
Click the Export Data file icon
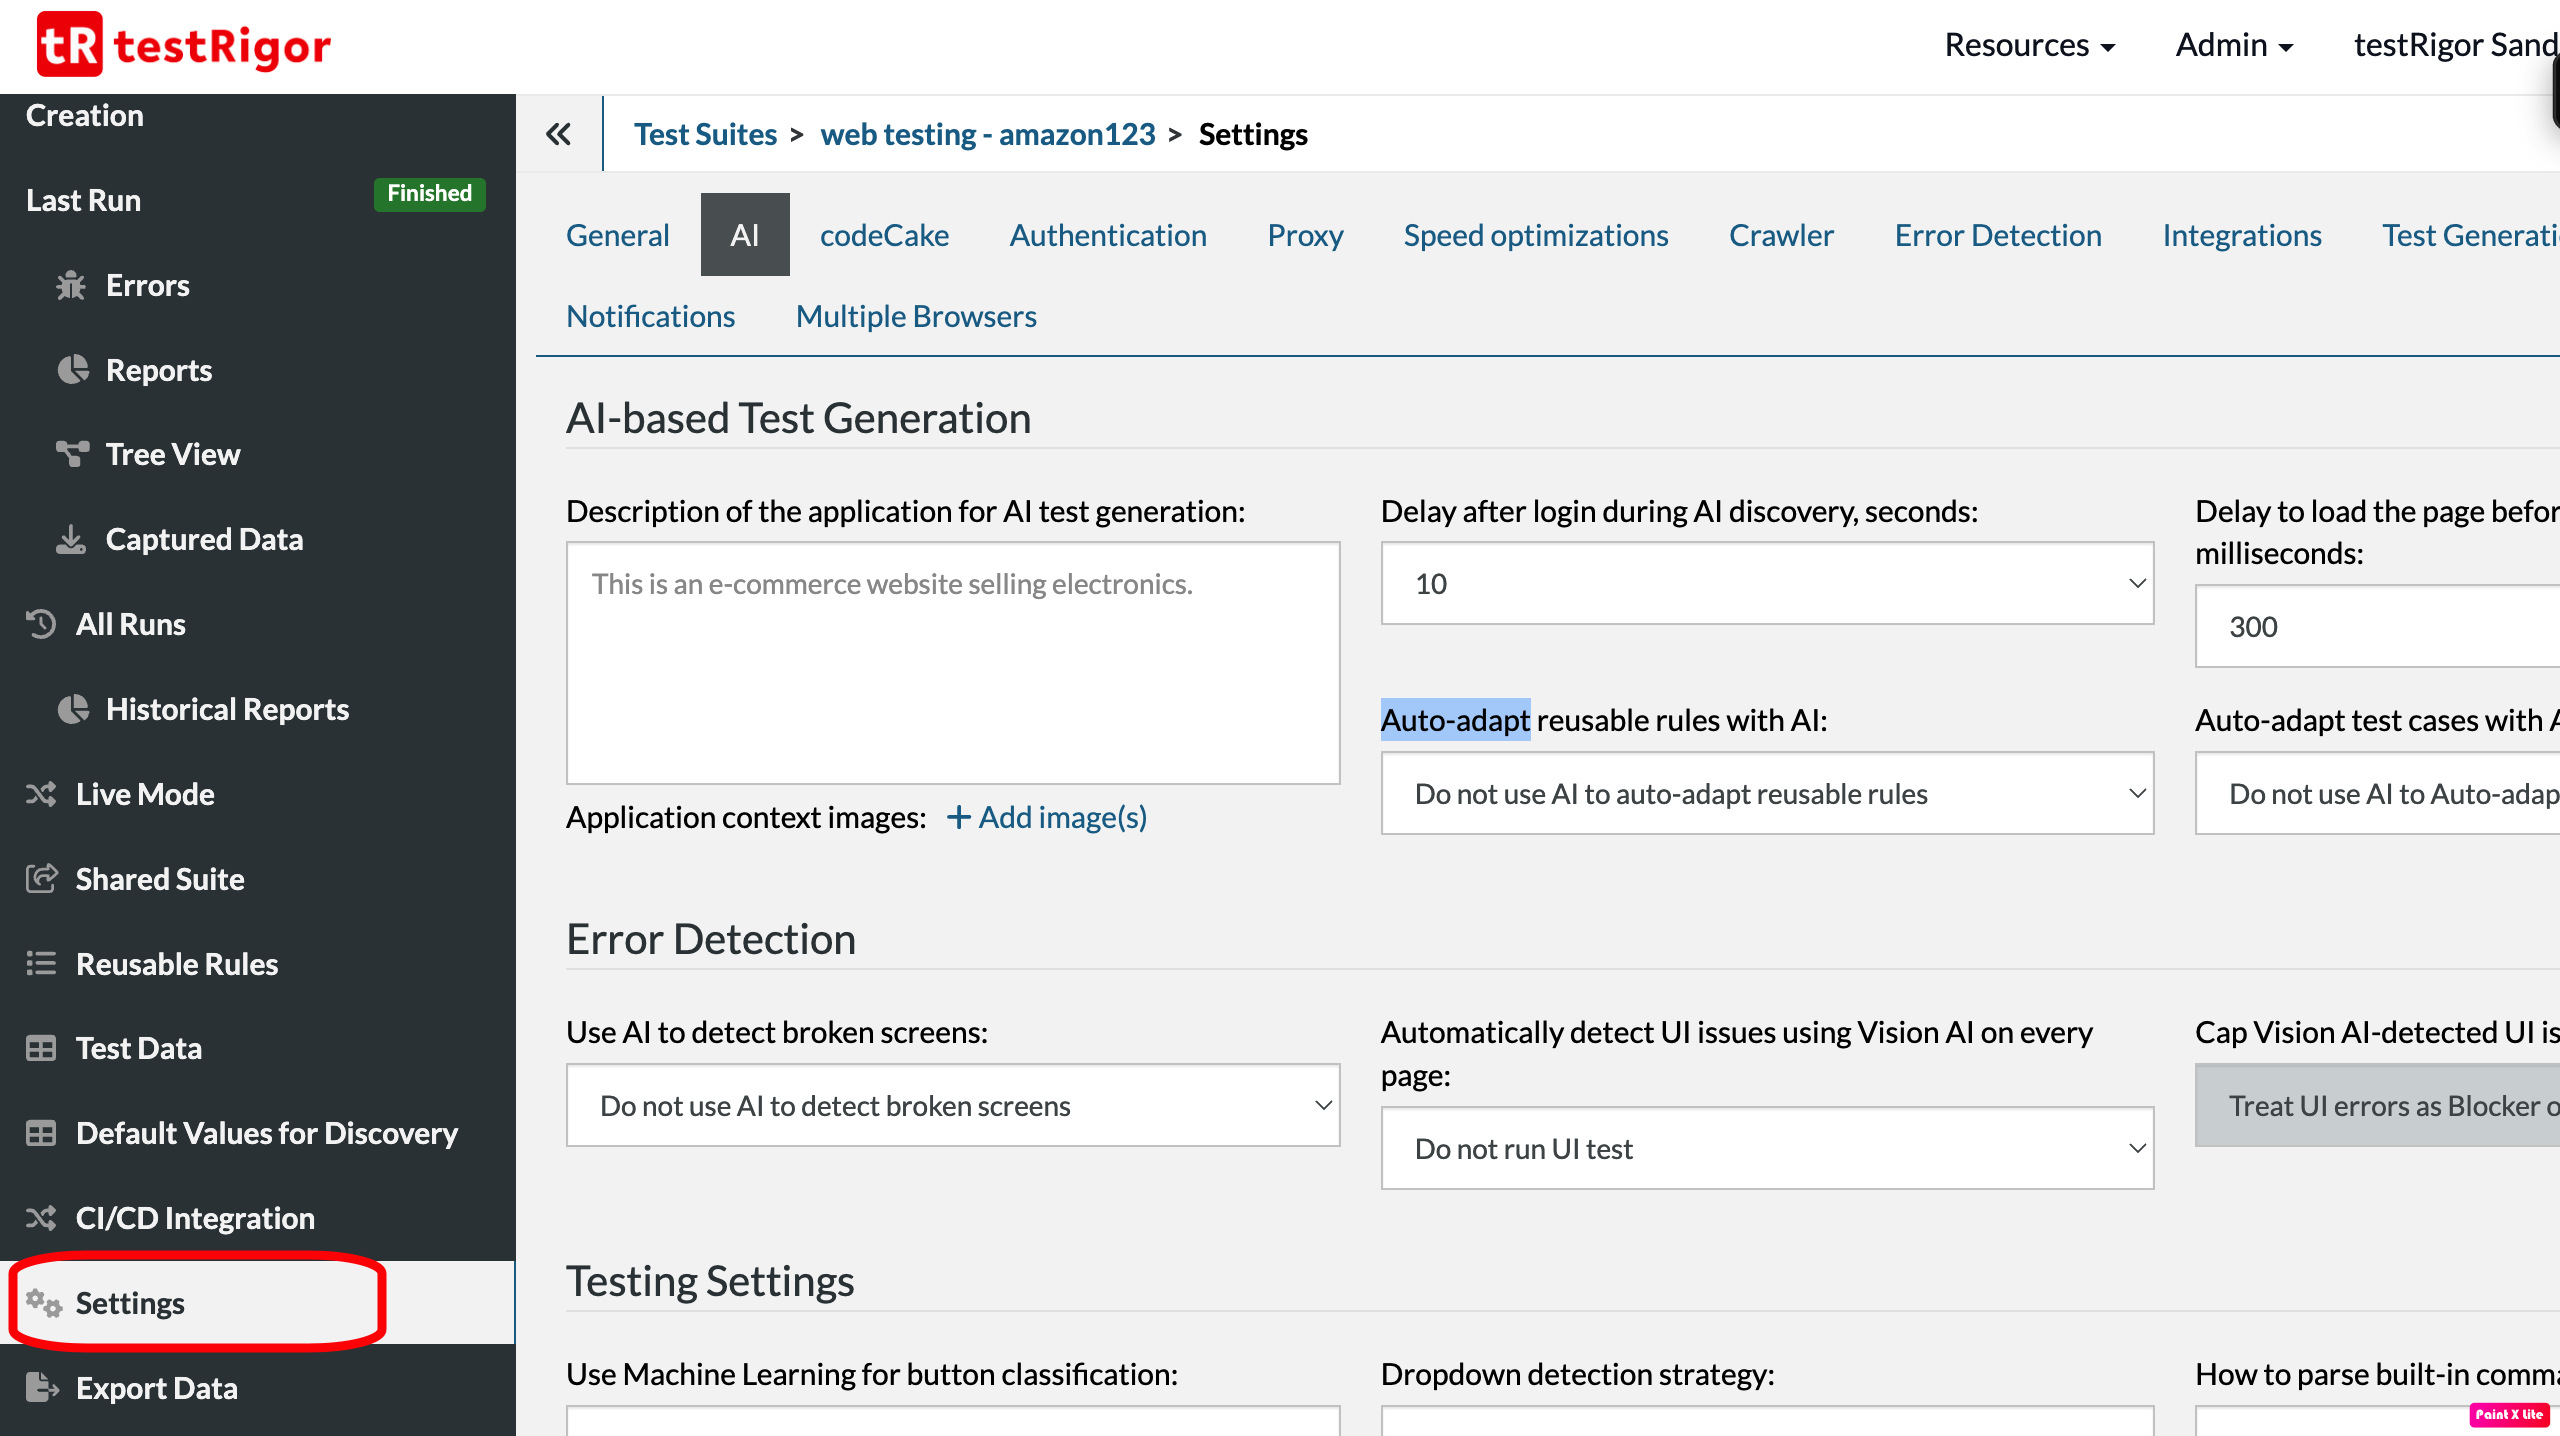tap(41, 1387)
